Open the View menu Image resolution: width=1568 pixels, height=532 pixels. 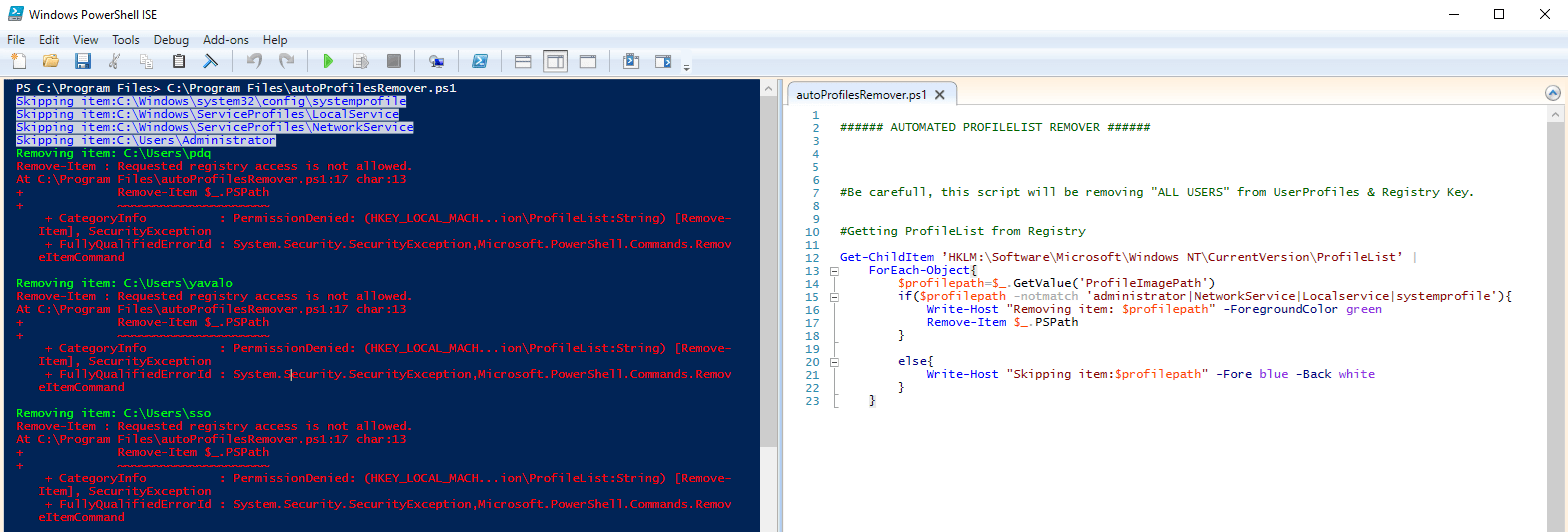click(x=86, y=40)
